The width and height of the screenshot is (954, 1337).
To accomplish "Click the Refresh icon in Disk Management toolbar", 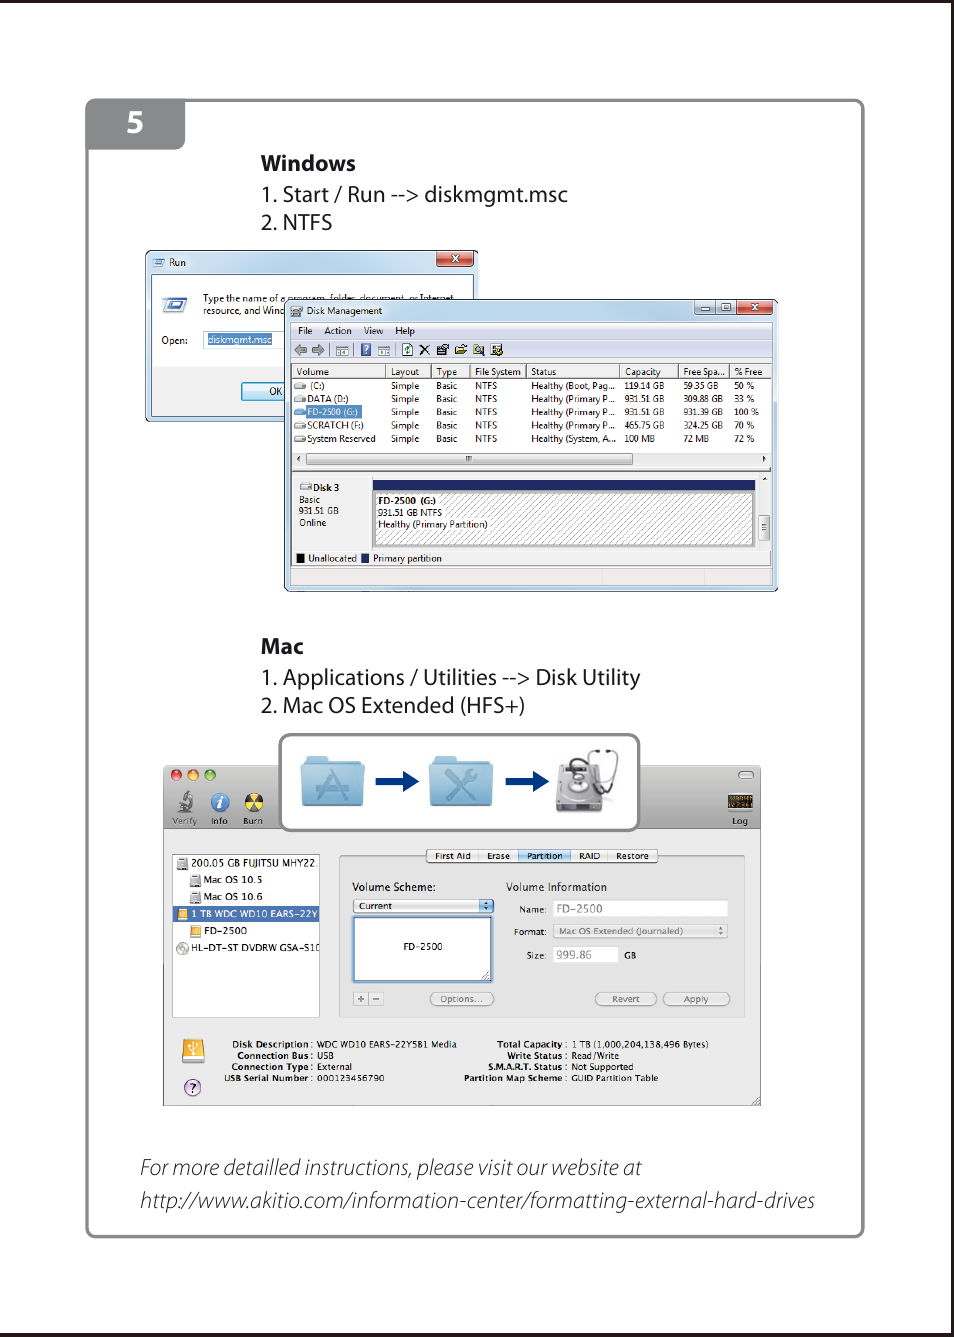I will (407, 350).
